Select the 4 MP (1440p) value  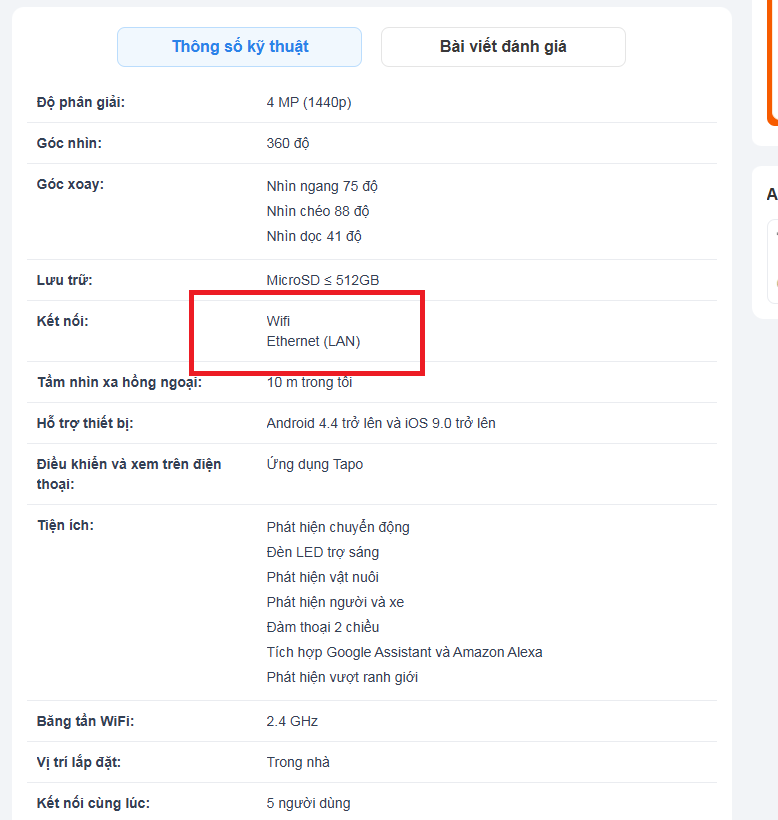tap(309, 102)
